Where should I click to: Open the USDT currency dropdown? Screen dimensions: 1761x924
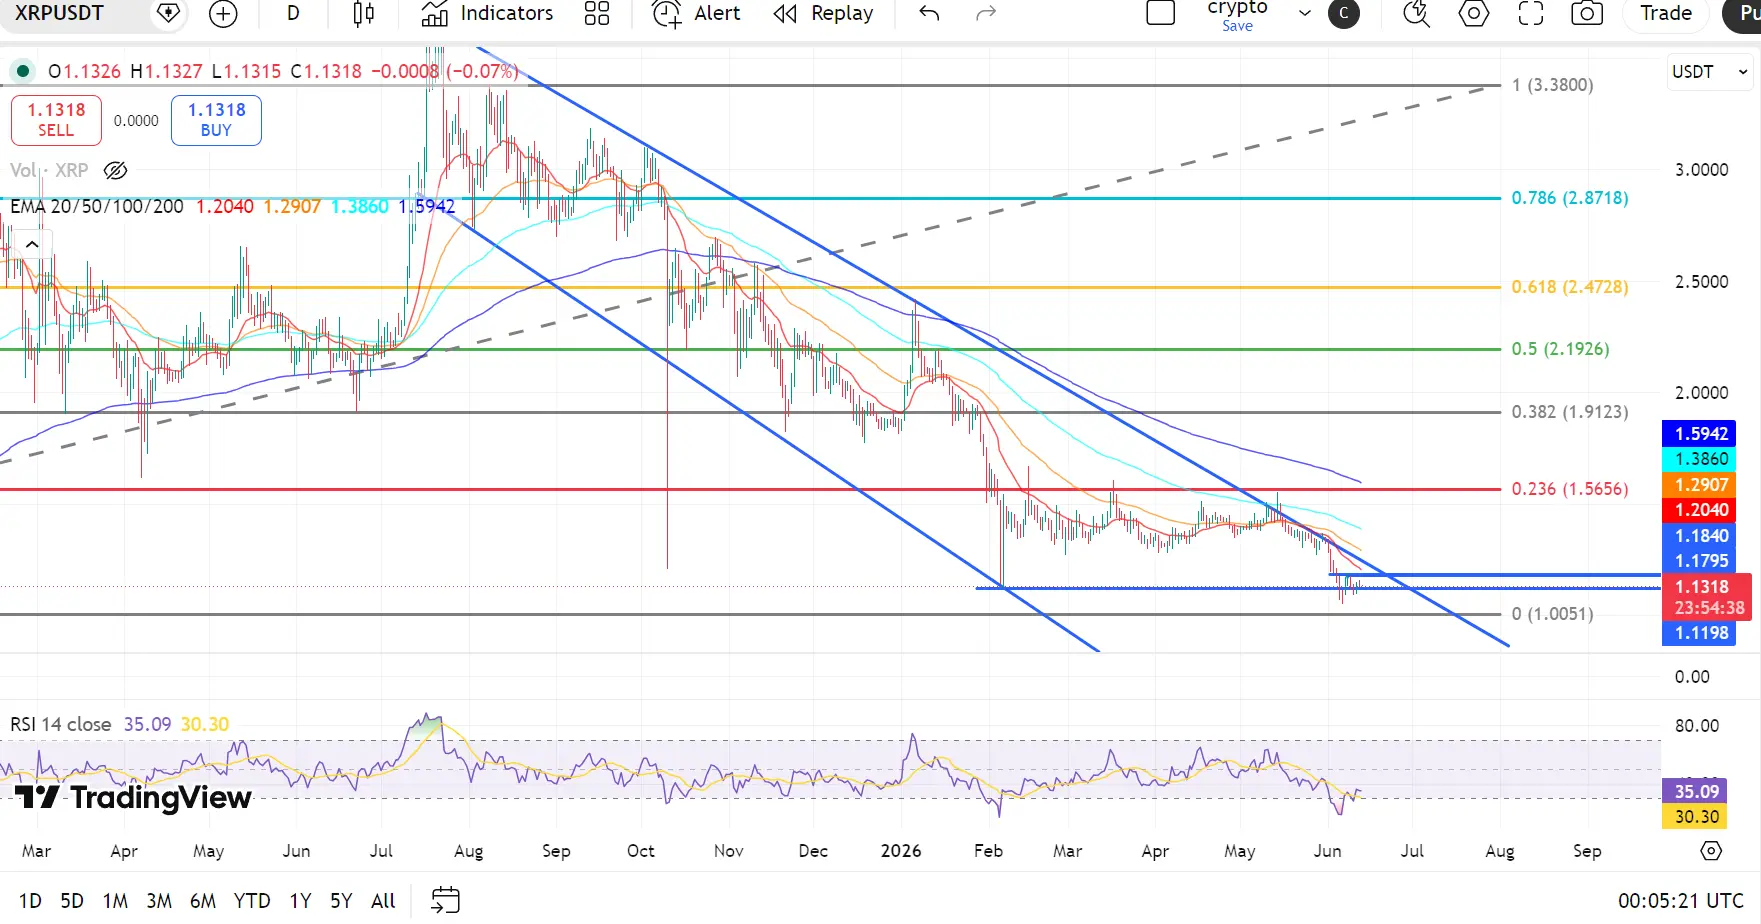[x=1709, y=72]
